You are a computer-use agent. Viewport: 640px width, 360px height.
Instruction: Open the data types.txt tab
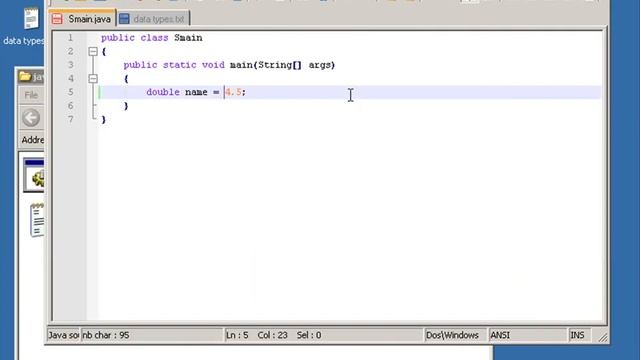pyautogui.click(x=153, y=19)
